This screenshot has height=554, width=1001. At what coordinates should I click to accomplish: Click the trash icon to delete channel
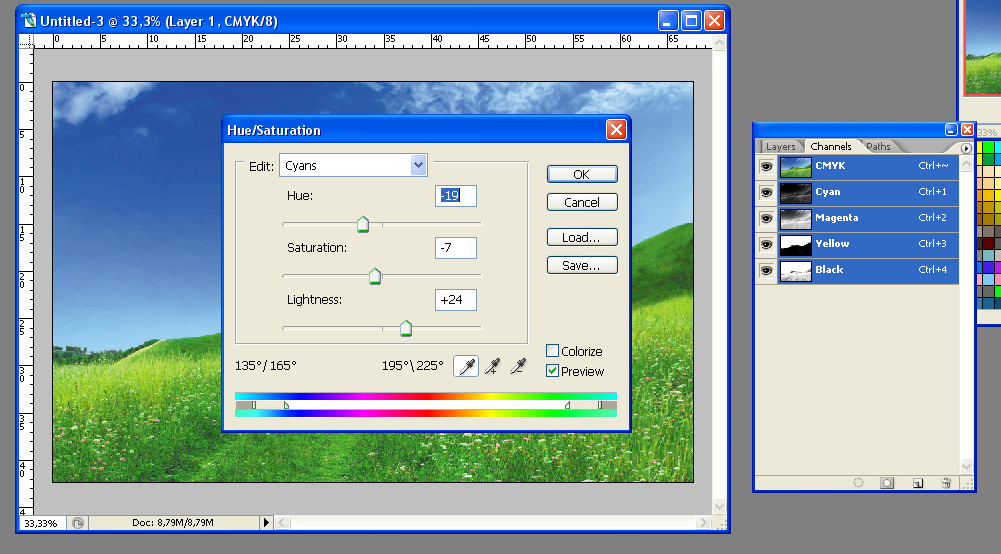(946, 483)
